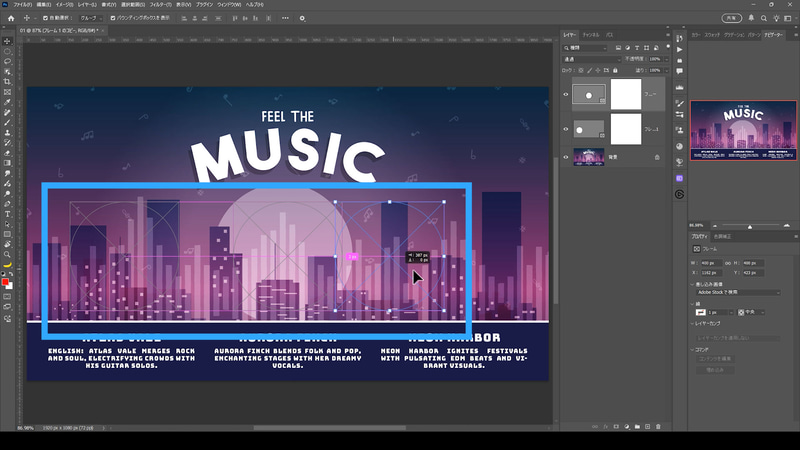Open the gear settings icon in options bar
The image size is (800, 450).
(302, 18)
